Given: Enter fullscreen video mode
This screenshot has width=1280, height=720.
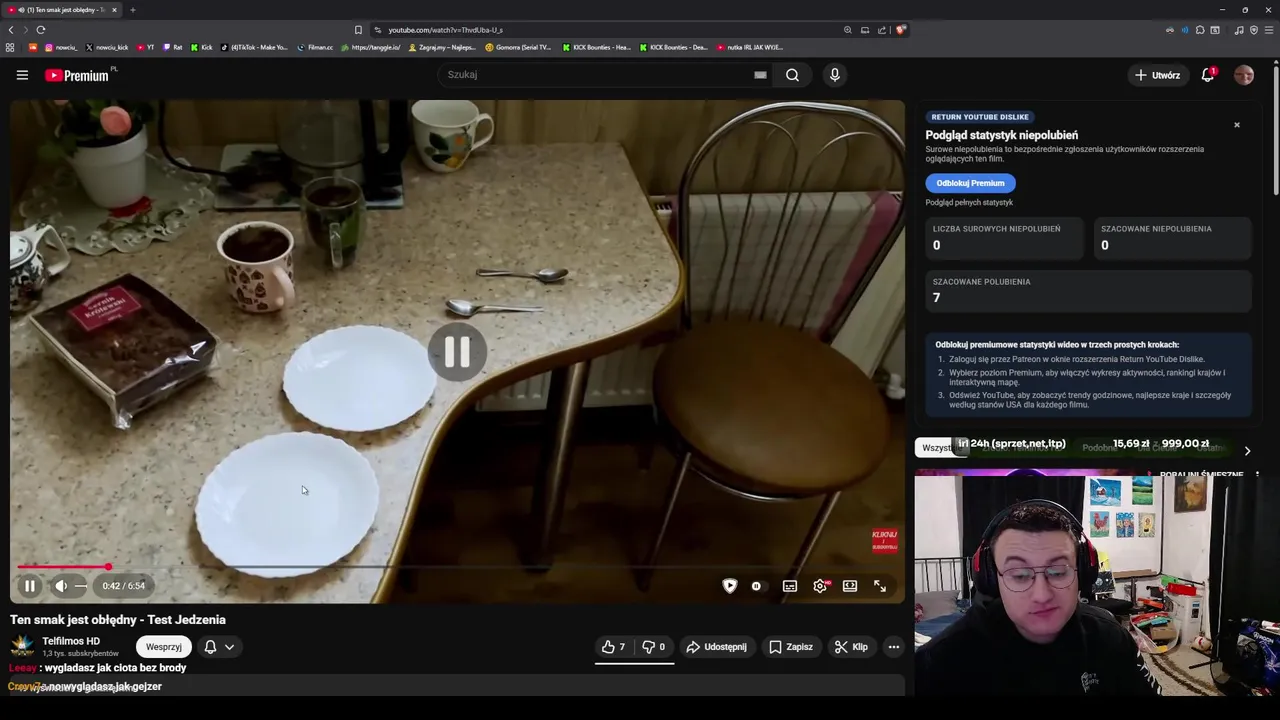Looking at the screenshot, I should [x=880, y=586].
